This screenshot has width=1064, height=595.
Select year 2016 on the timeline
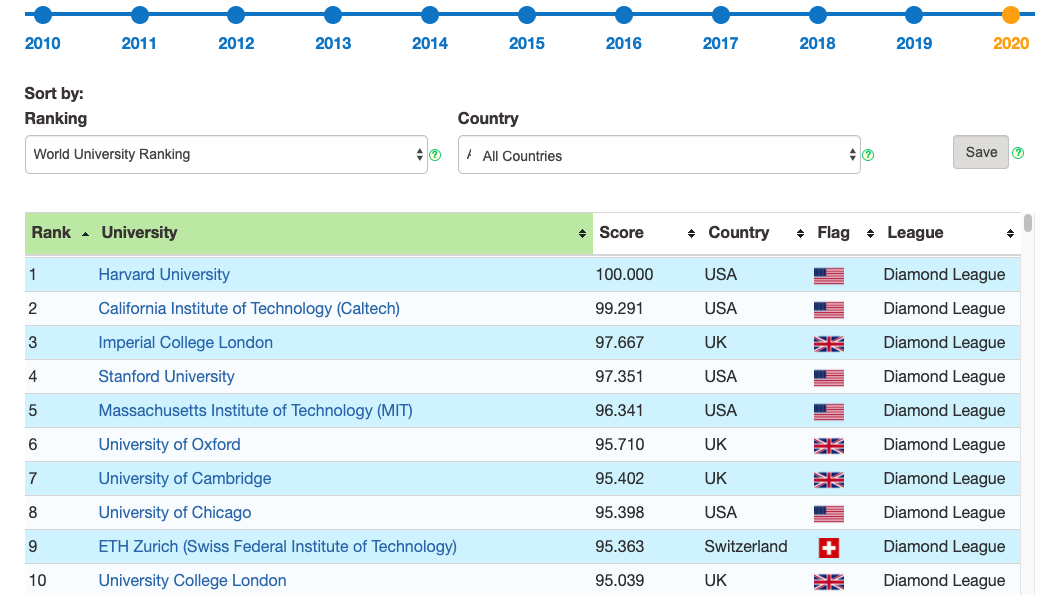point(624,15)
